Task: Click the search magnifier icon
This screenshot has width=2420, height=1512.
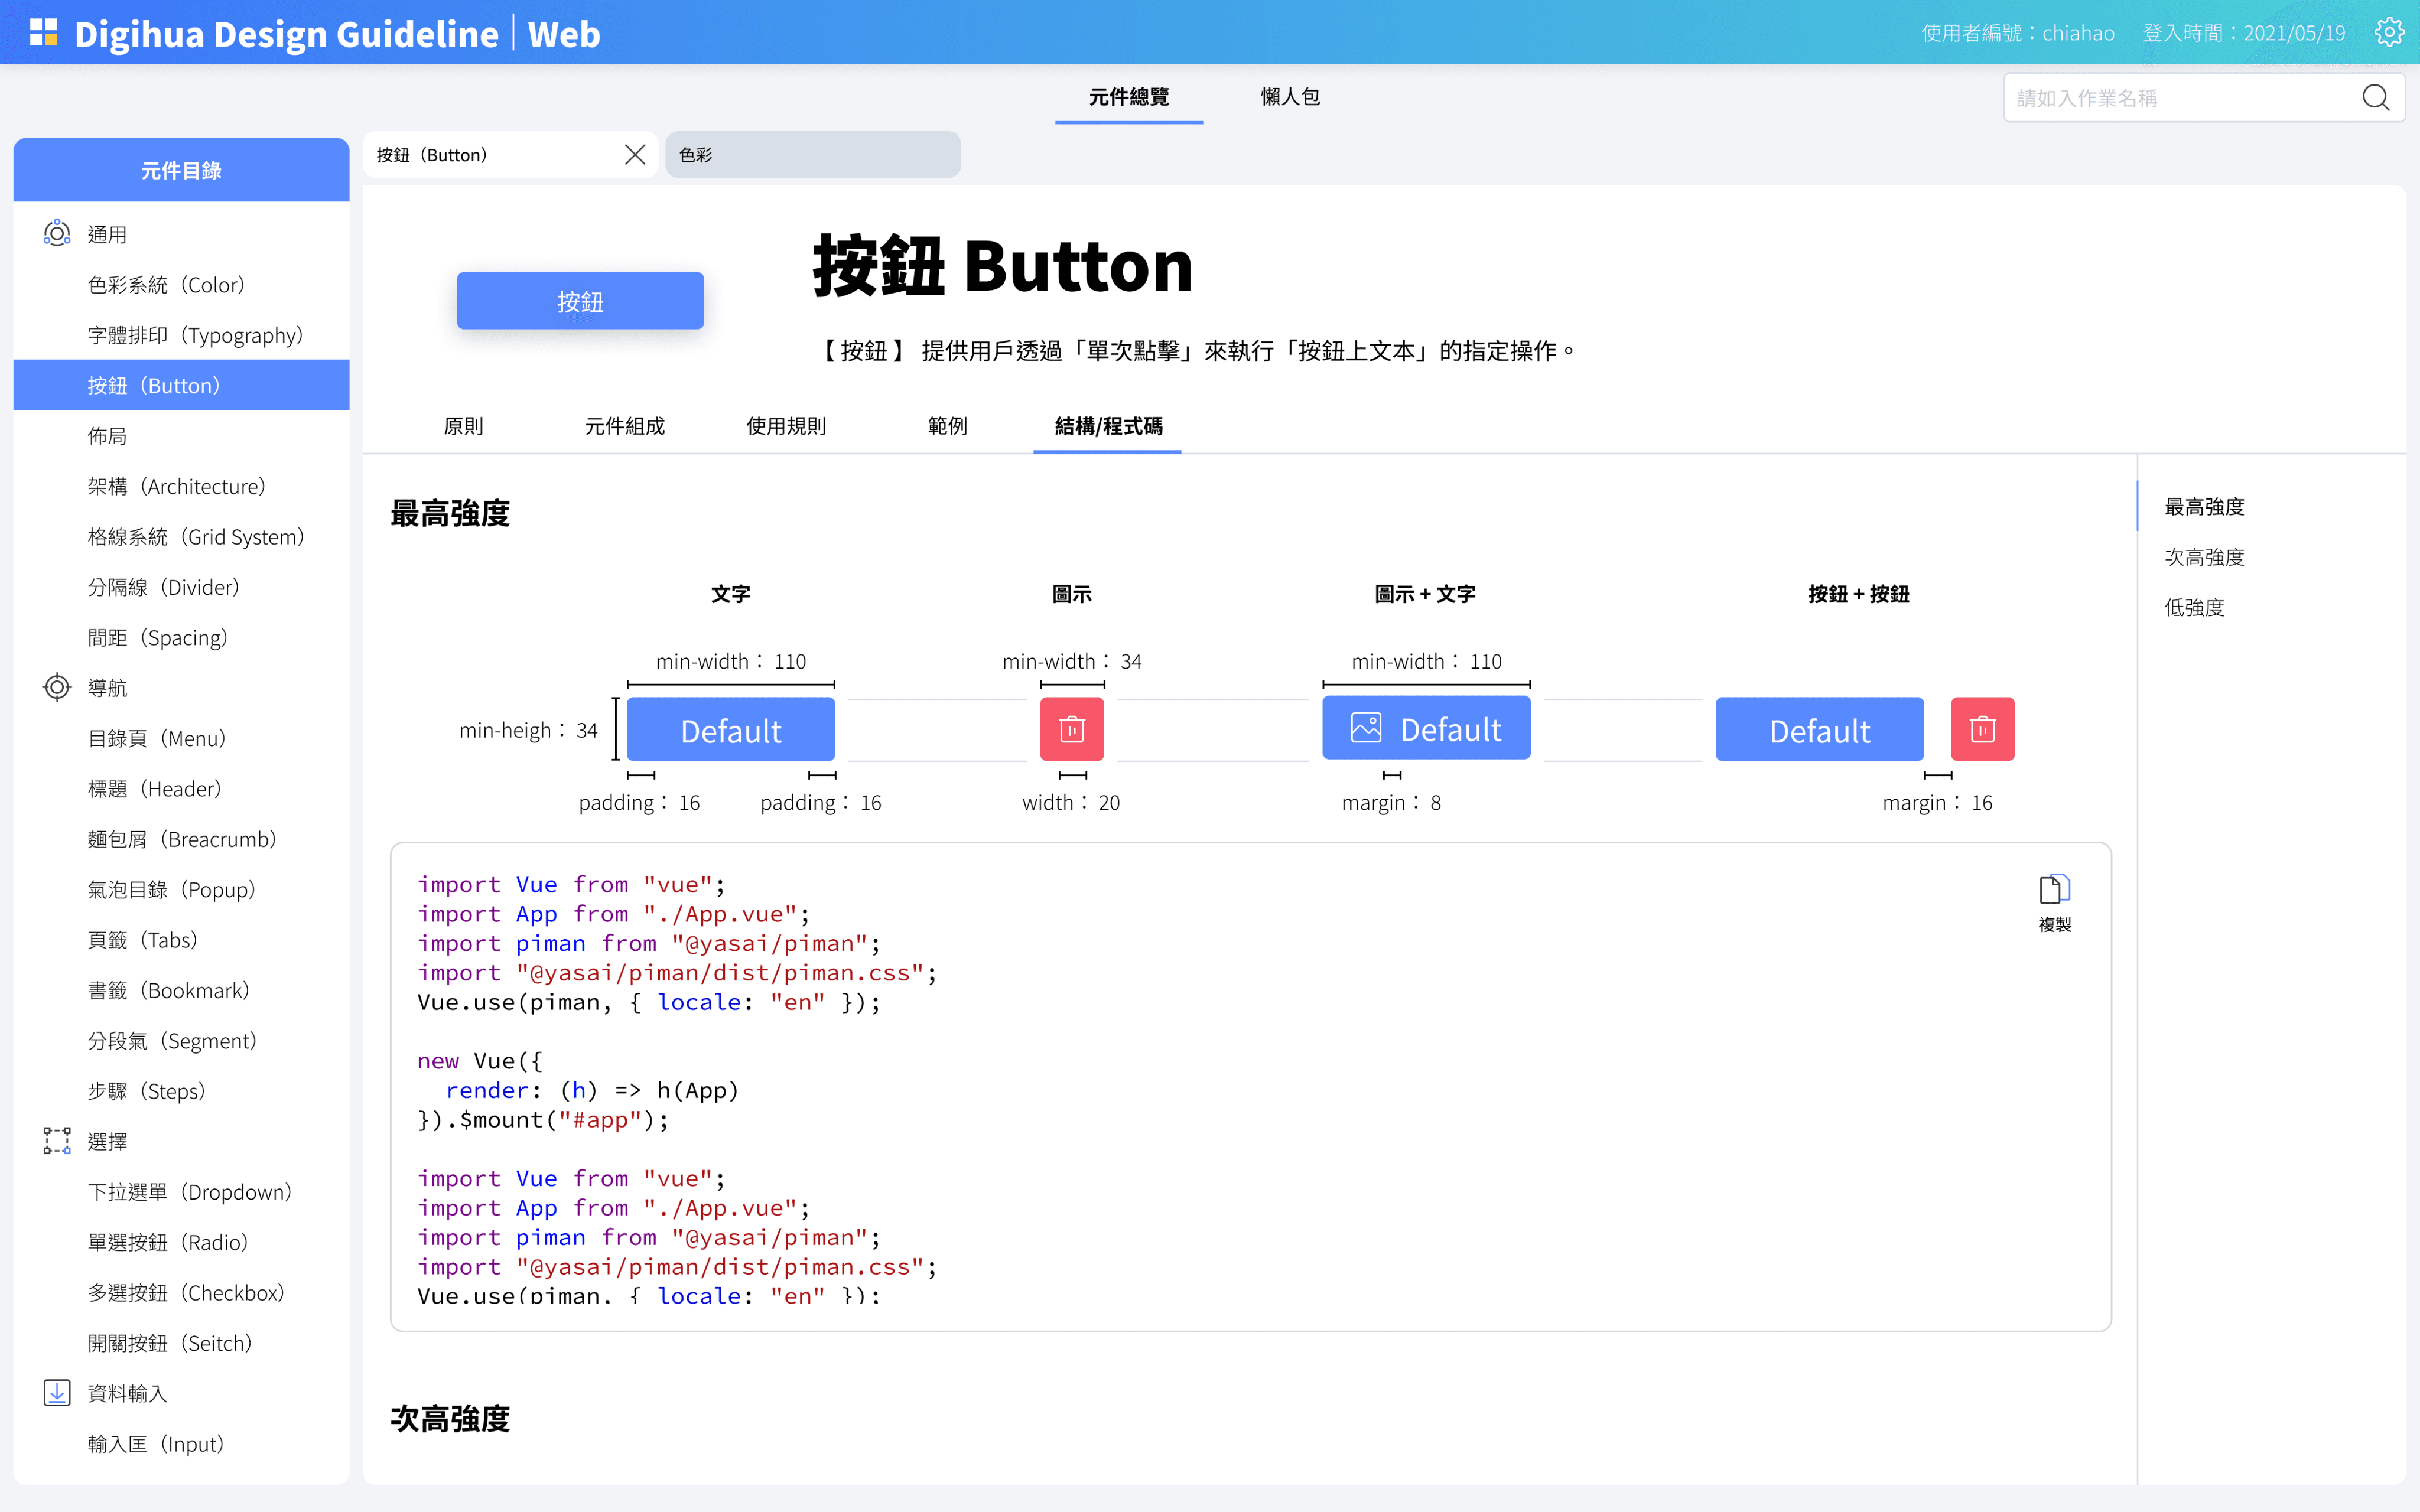Action: (x=2375, y=98)
